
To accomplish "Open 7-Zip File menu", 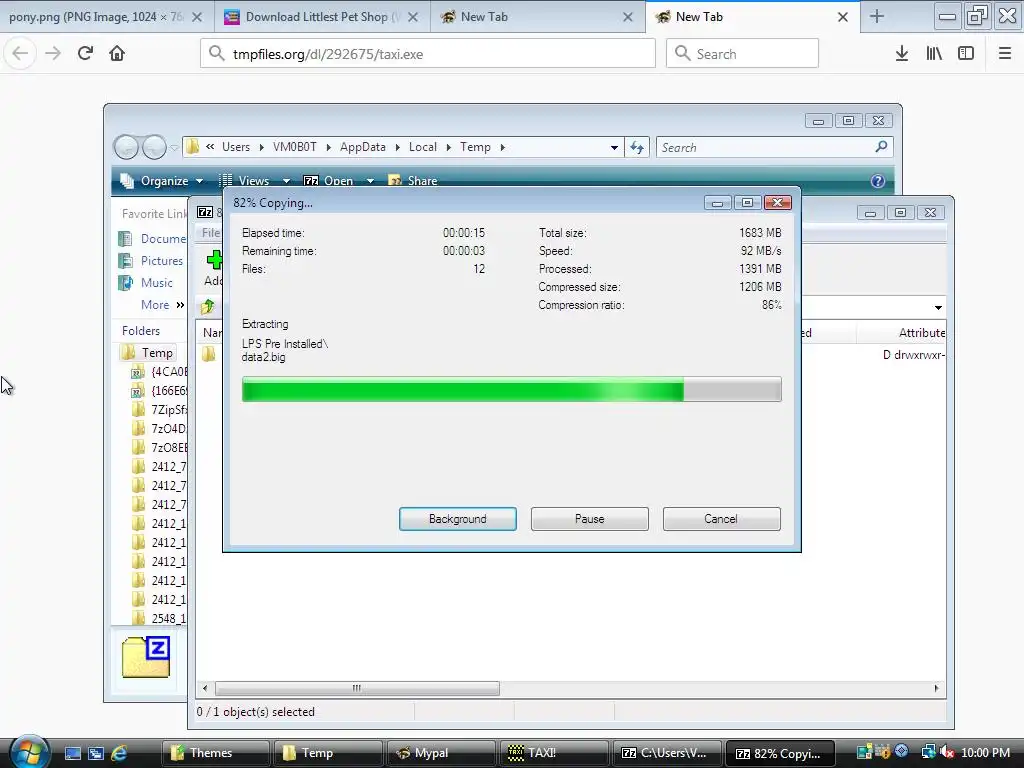I will pyautogui.click(x=210, y=232).
